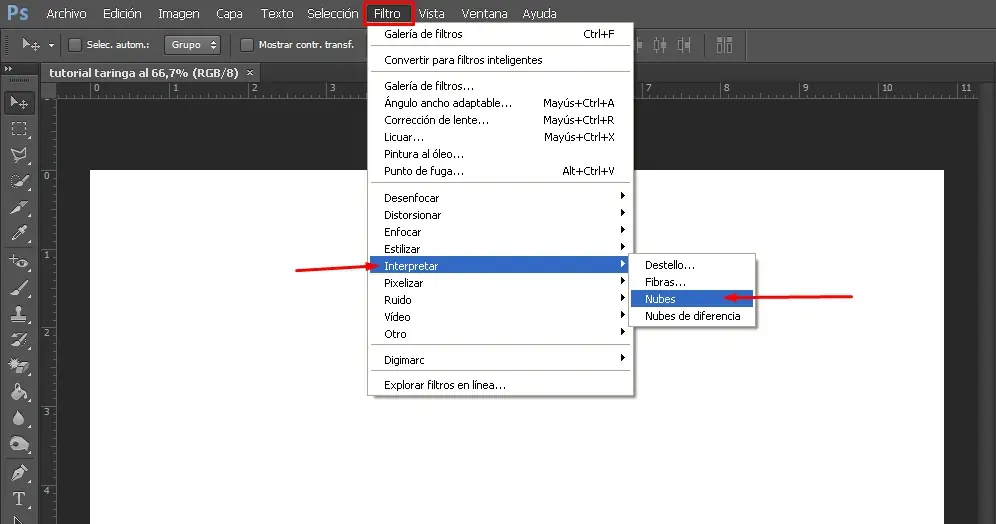Enable Mostrar contr. transf. checkbox
The height and width of the screenshot is (524, 996).
point(247,44)
